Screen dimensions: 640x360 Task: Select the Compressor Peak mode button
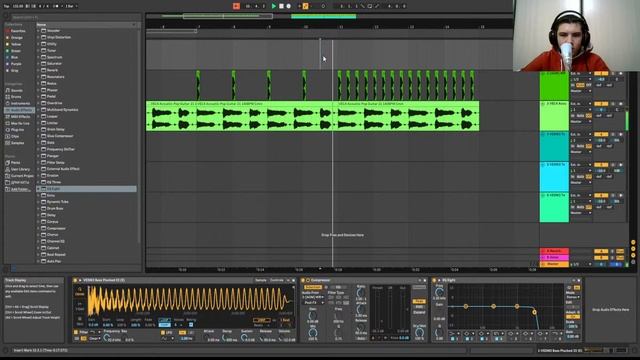[419, 302]
